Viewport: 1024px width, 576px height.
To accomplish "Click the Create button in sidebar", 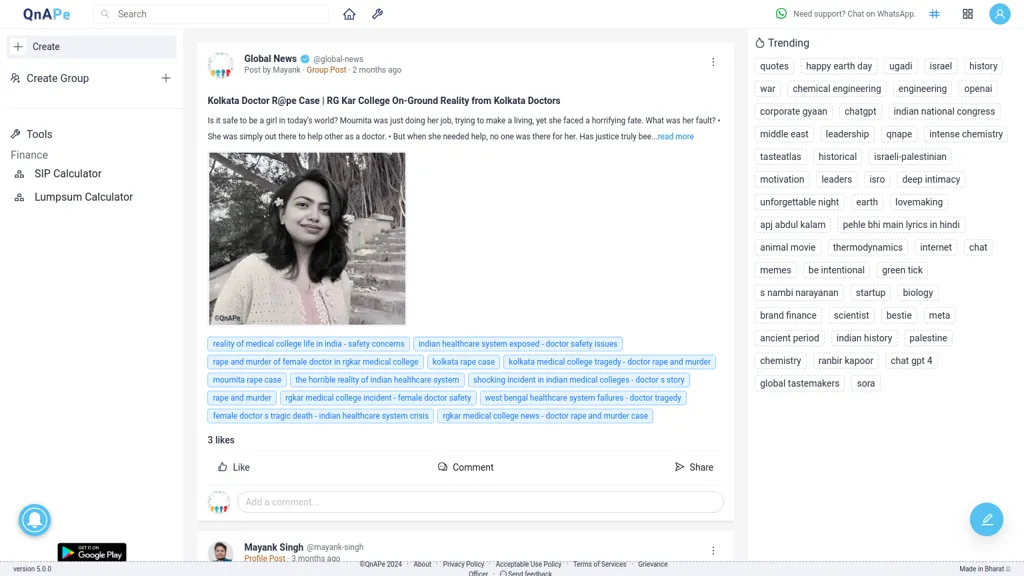I will pos(91,46).
